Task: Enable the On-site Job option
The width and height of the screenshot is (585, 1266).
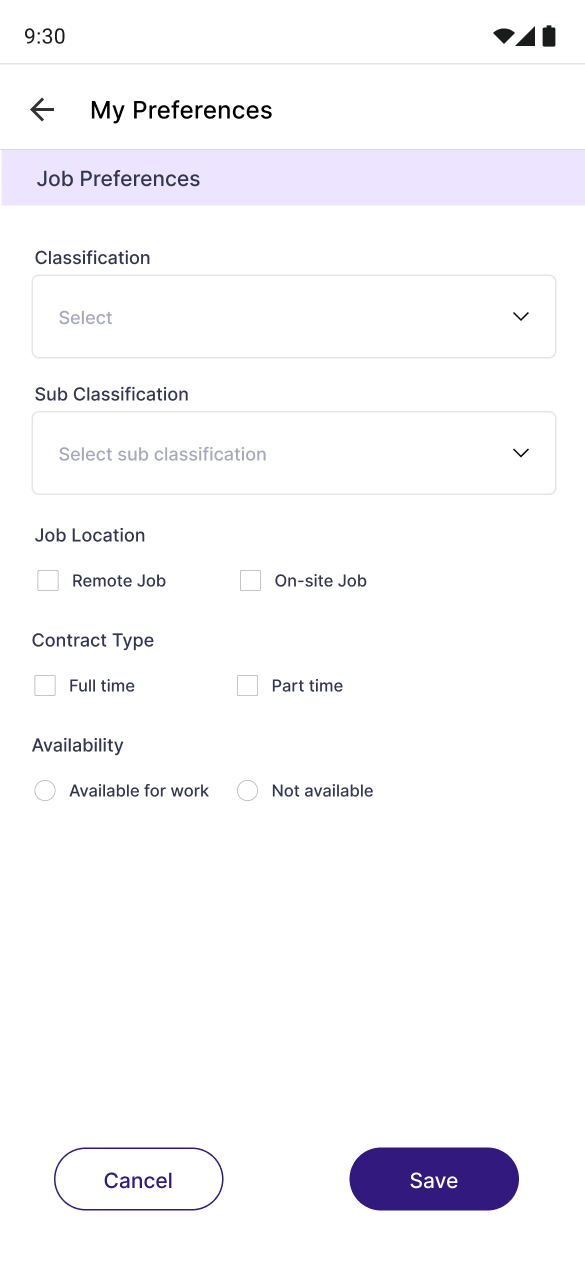Action: [x=249, y=580]
